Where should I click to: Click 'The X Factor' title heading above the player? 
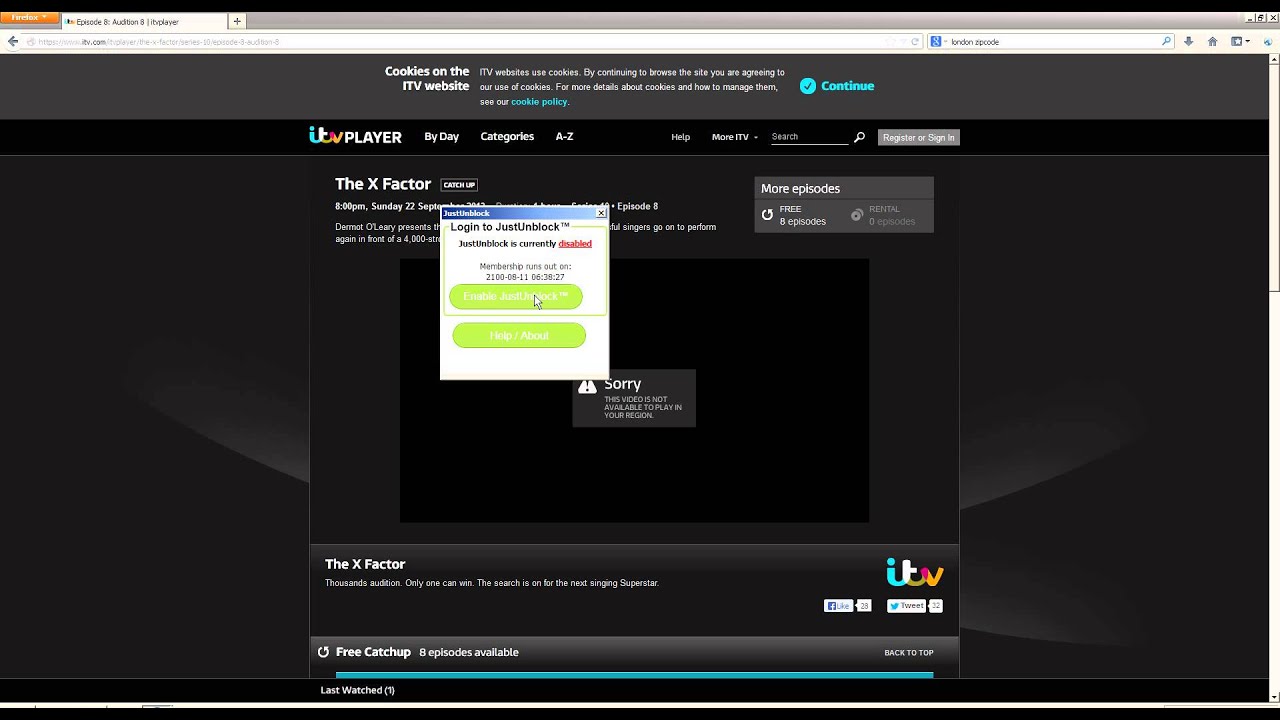pyautogui.click(x=383, y=184)
